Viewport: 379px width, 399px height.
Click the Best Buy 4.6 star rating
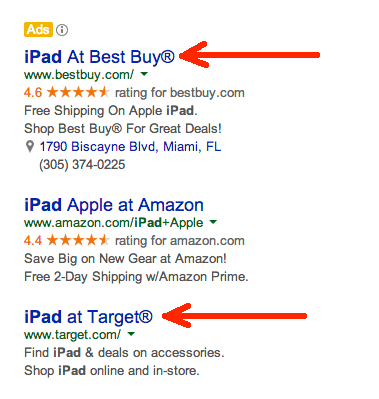(x=67, y=92)
